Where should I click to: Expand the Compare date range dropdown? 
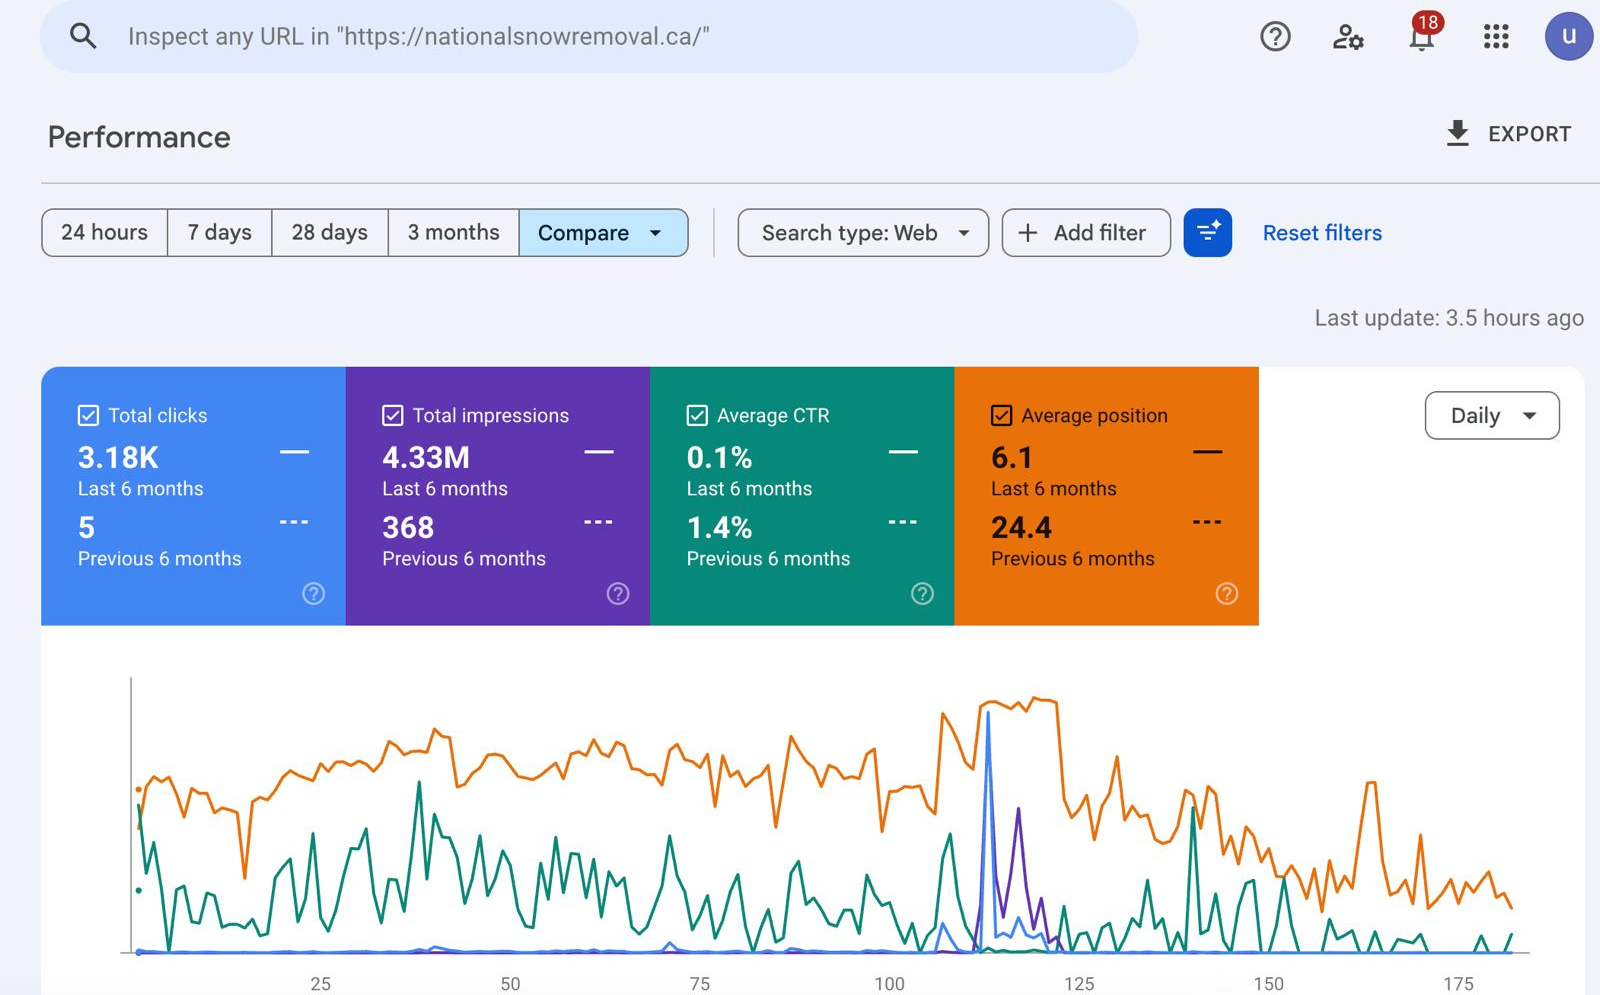[603, 233]
